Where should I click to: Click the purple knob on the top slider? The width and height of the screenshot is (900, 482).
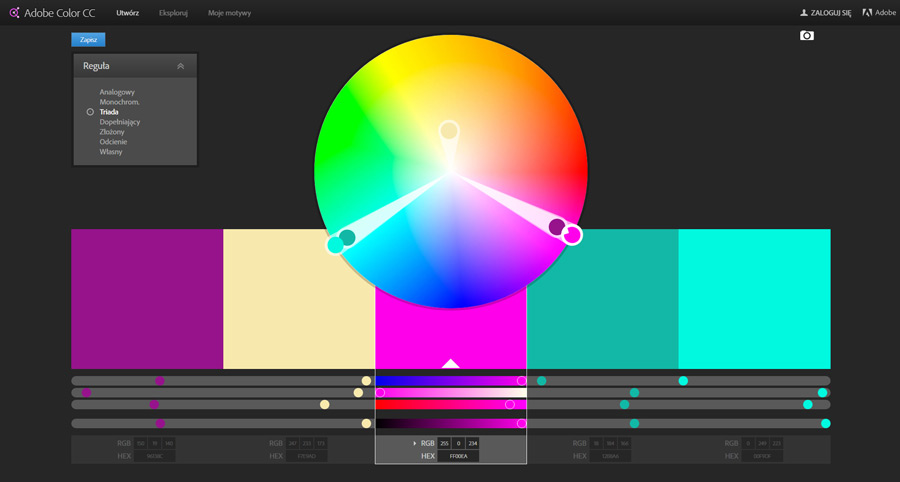pyautogui.click(x=160, y=380)
